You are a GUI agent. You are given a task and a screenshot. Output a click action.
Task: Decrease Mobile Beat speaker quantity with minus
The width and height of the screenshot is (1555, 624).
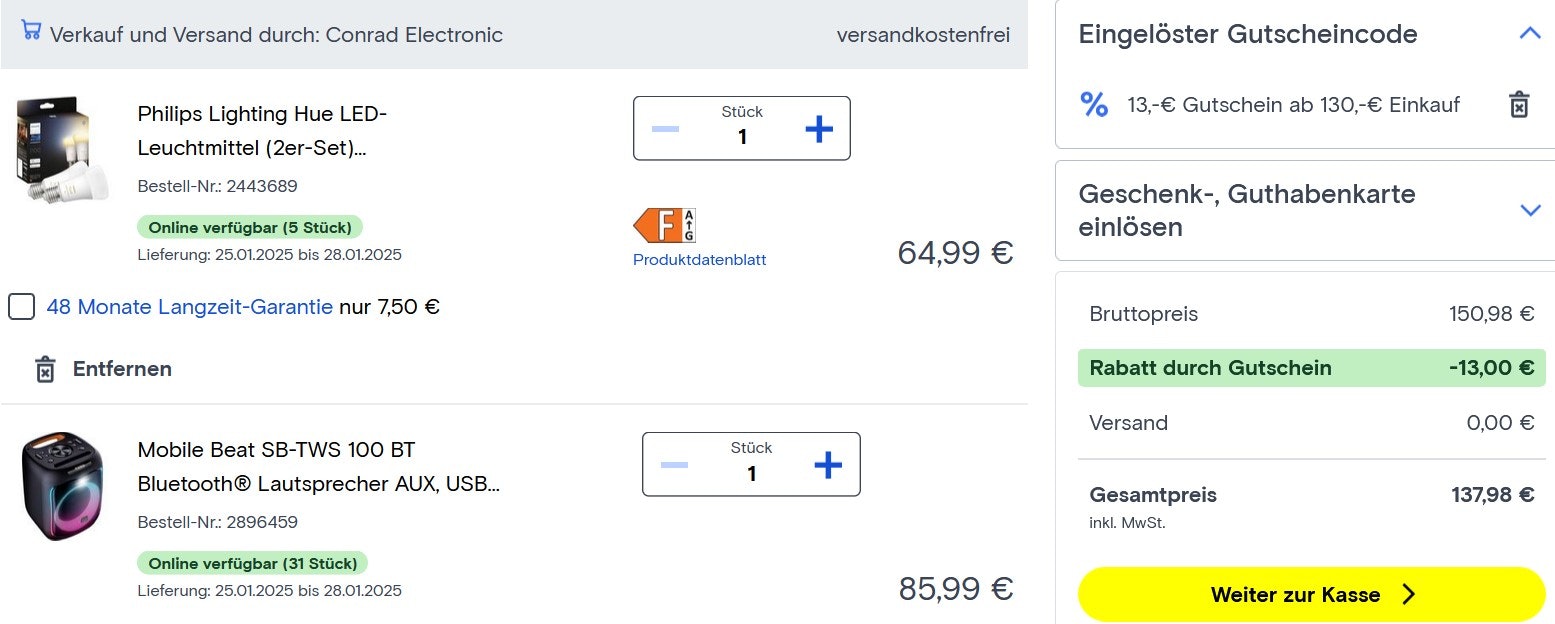click(x=674, y=465)
